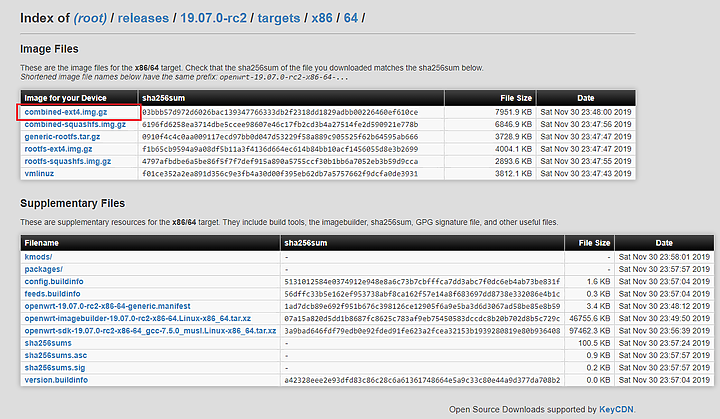Download generic-rootfs.tar.gz file
Screen dimensions: 720x419
[62, 137]
